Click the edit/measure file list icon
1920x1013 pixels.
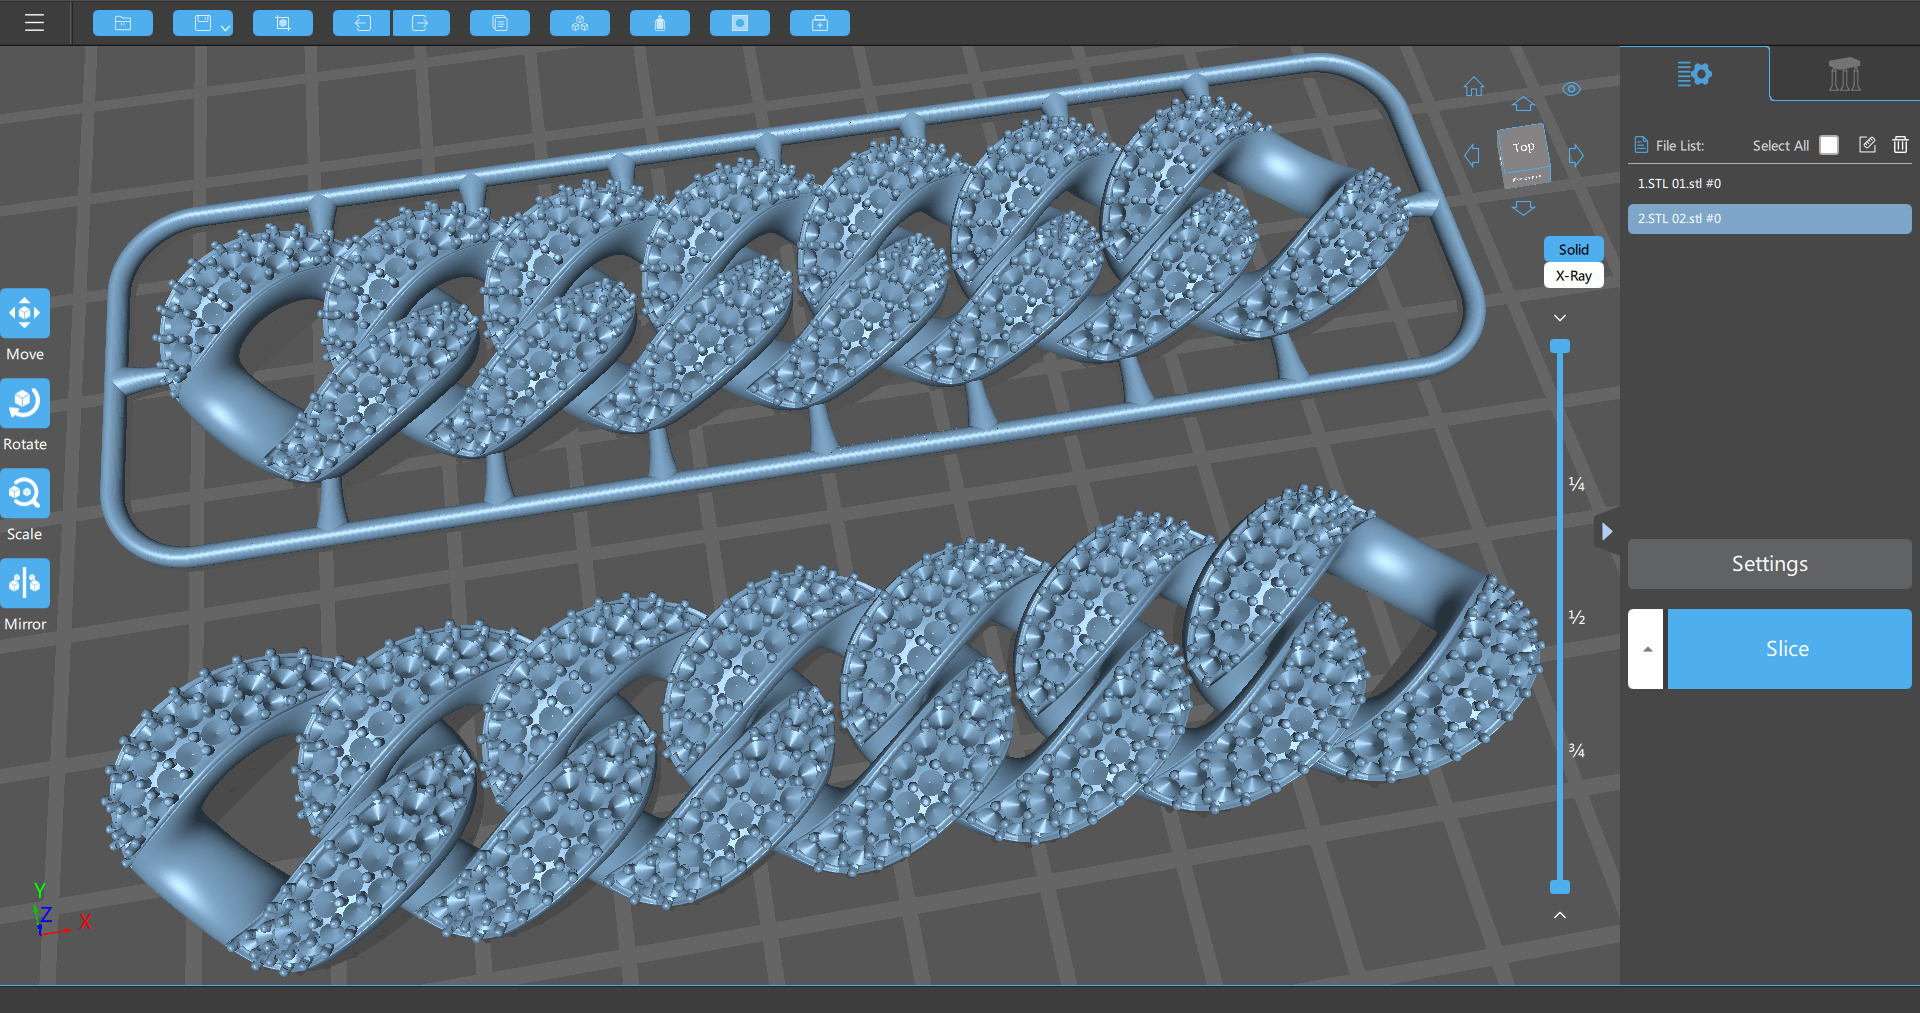point(1867,145)
